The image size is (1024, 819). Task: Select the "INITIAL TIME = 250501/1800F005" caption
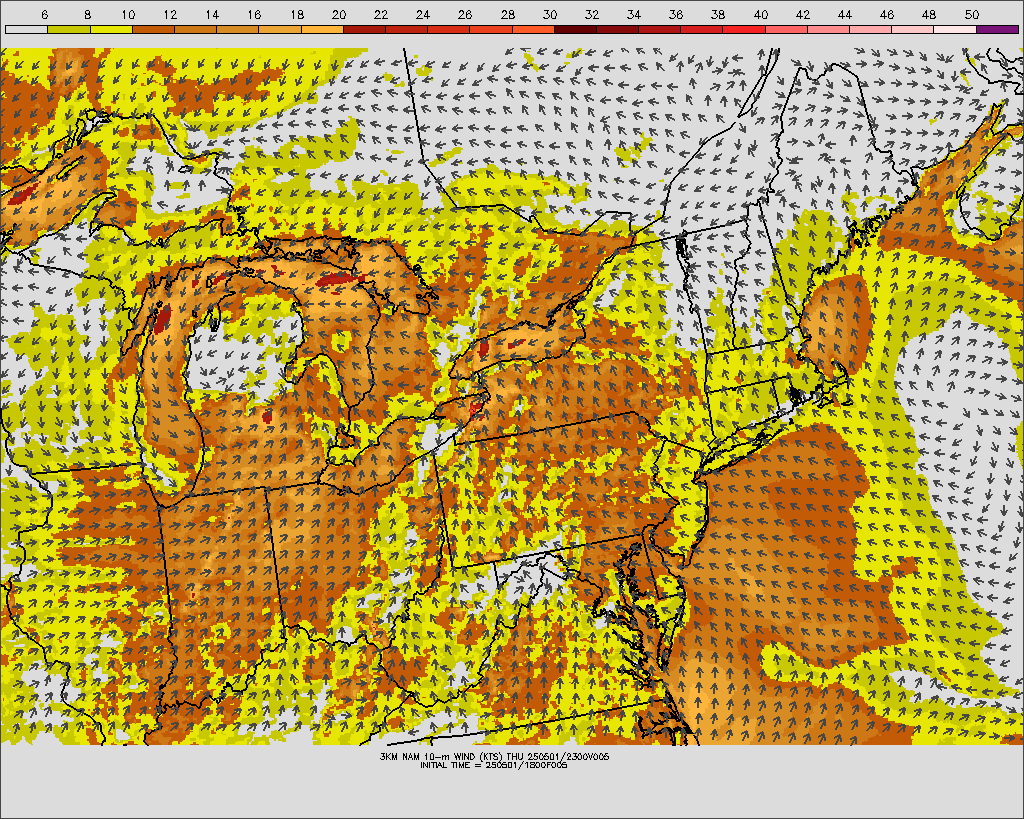coord(494,765)
